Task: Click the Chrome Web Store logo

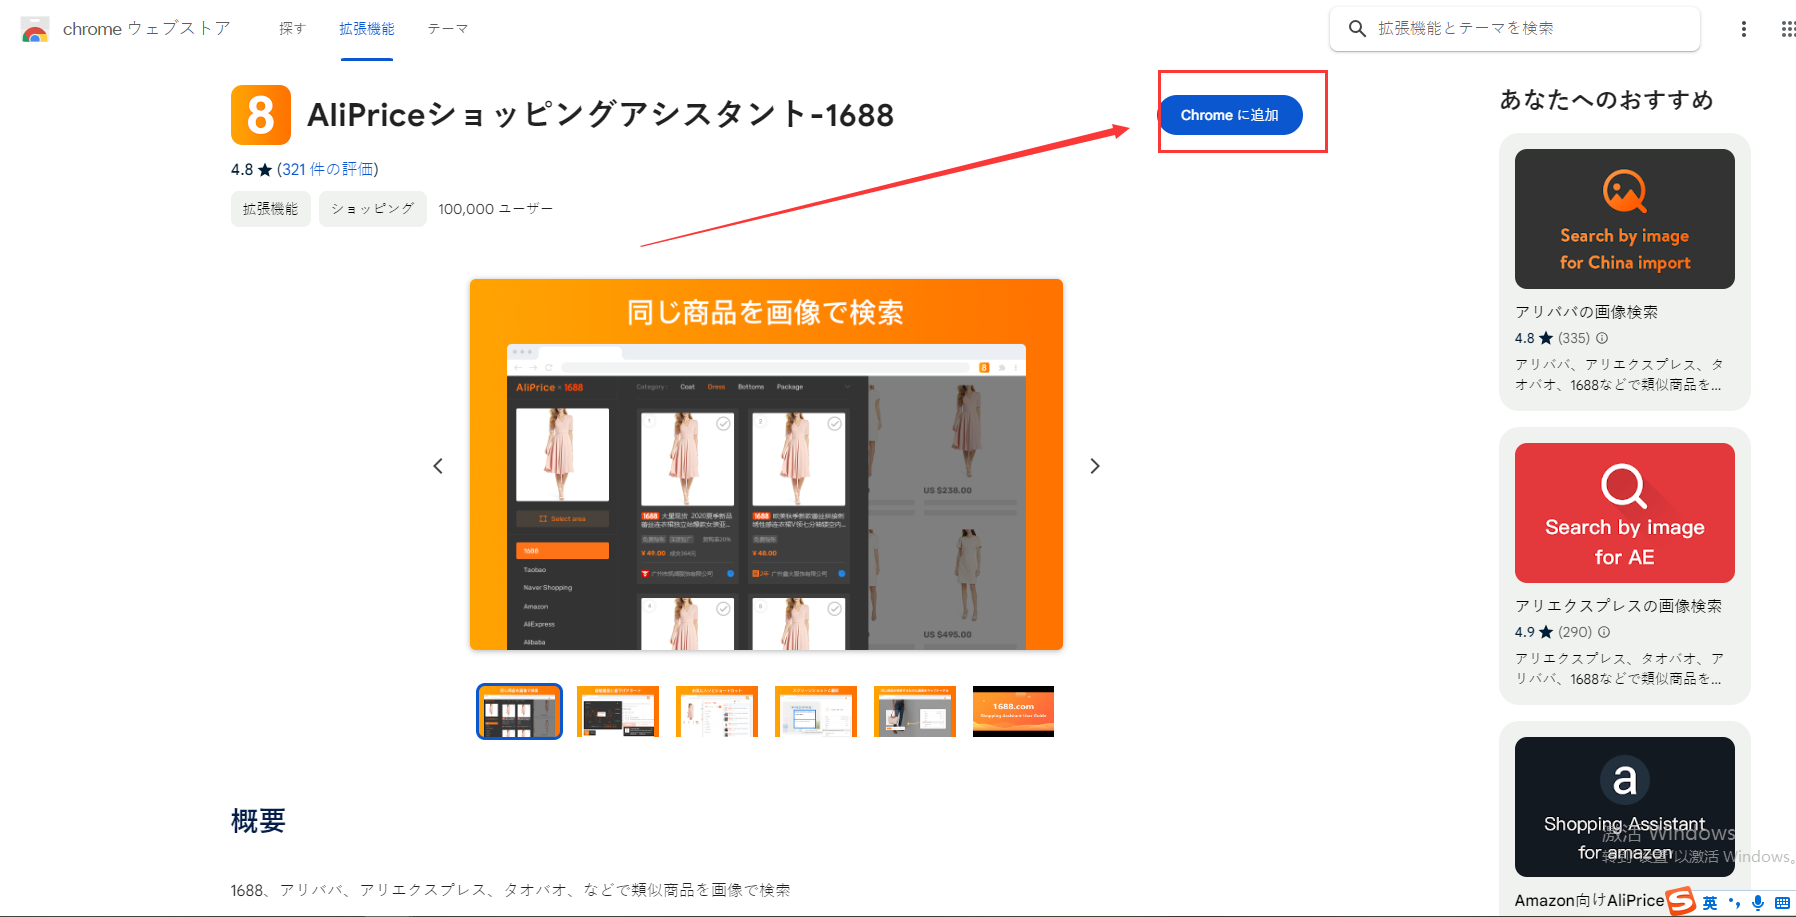Action: [35, 29]
